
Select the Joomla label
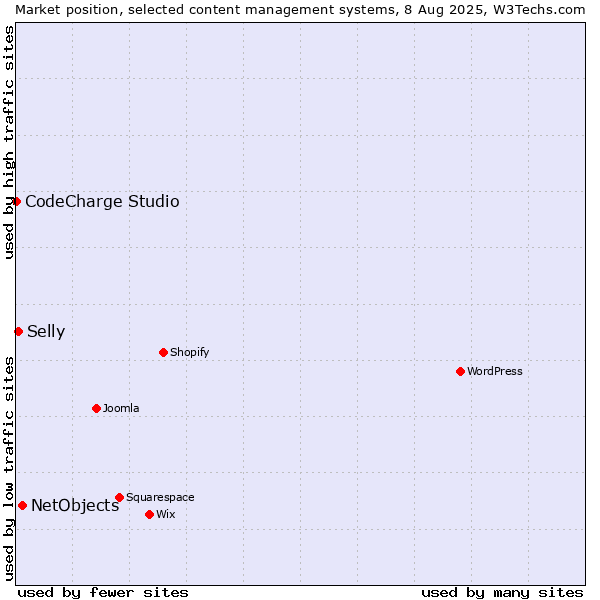pos(121,409)
